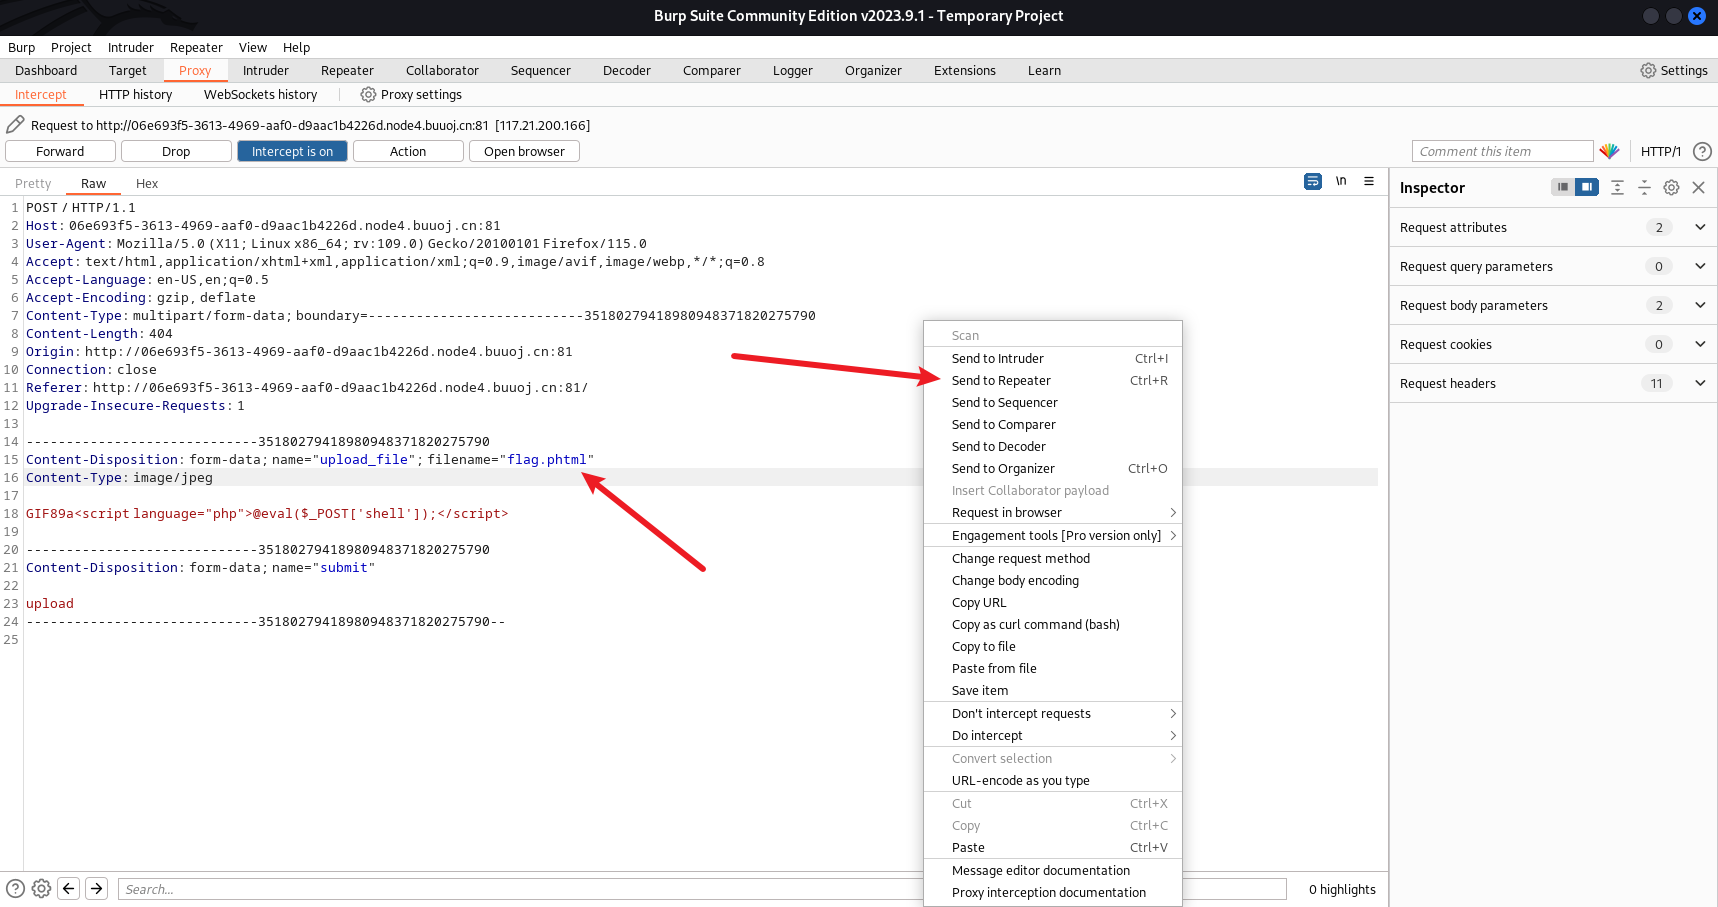Open Request in browser submenu

point(1053,512)
